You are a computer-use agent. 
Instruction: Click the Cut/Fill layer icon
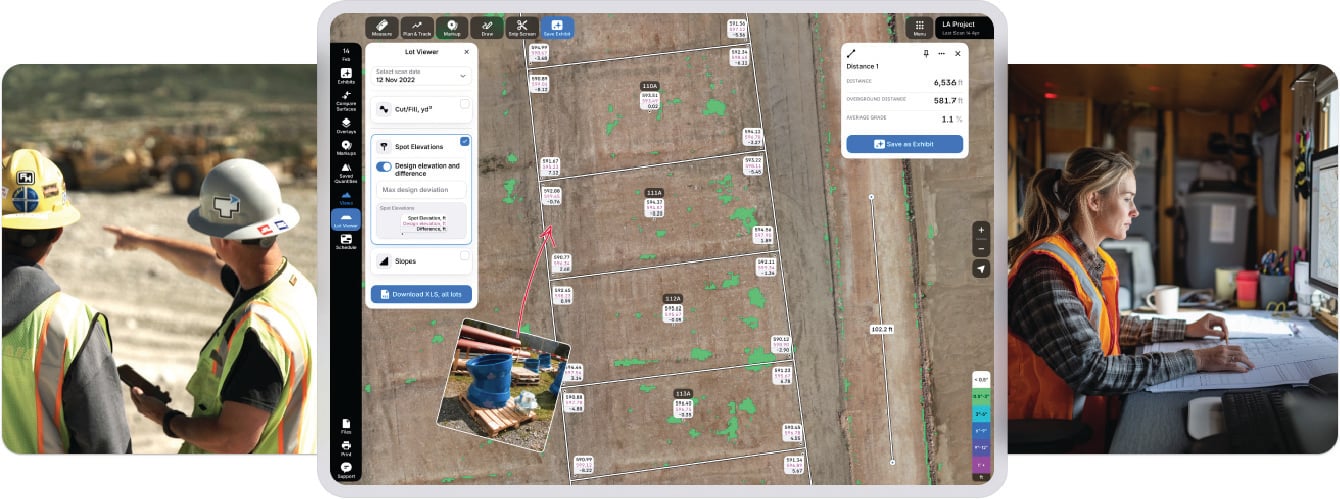(x=385, y=108)
